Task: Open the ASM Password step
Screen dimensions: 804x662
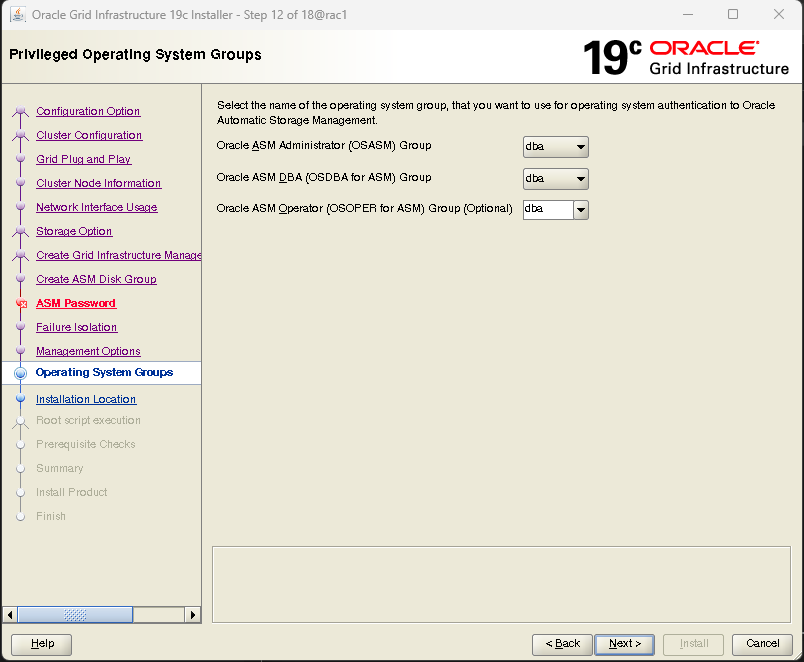Action: [x=76, y=304]
